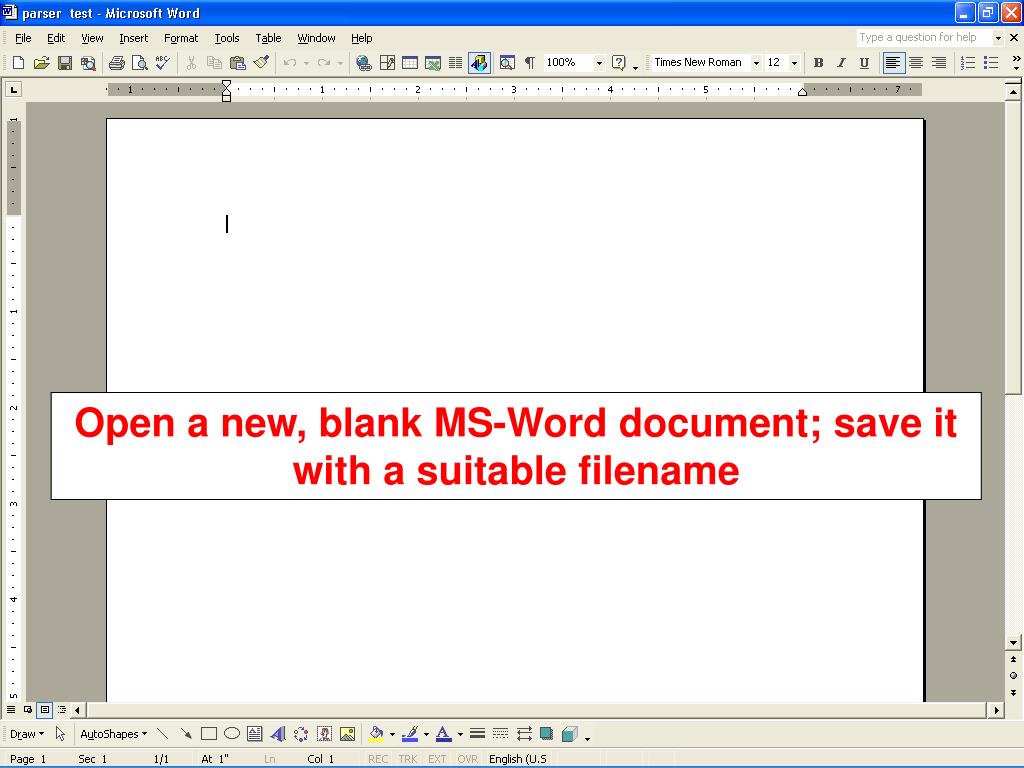
Task: Expand the Times New Roman font dropdown
Action: pos(756,63)
